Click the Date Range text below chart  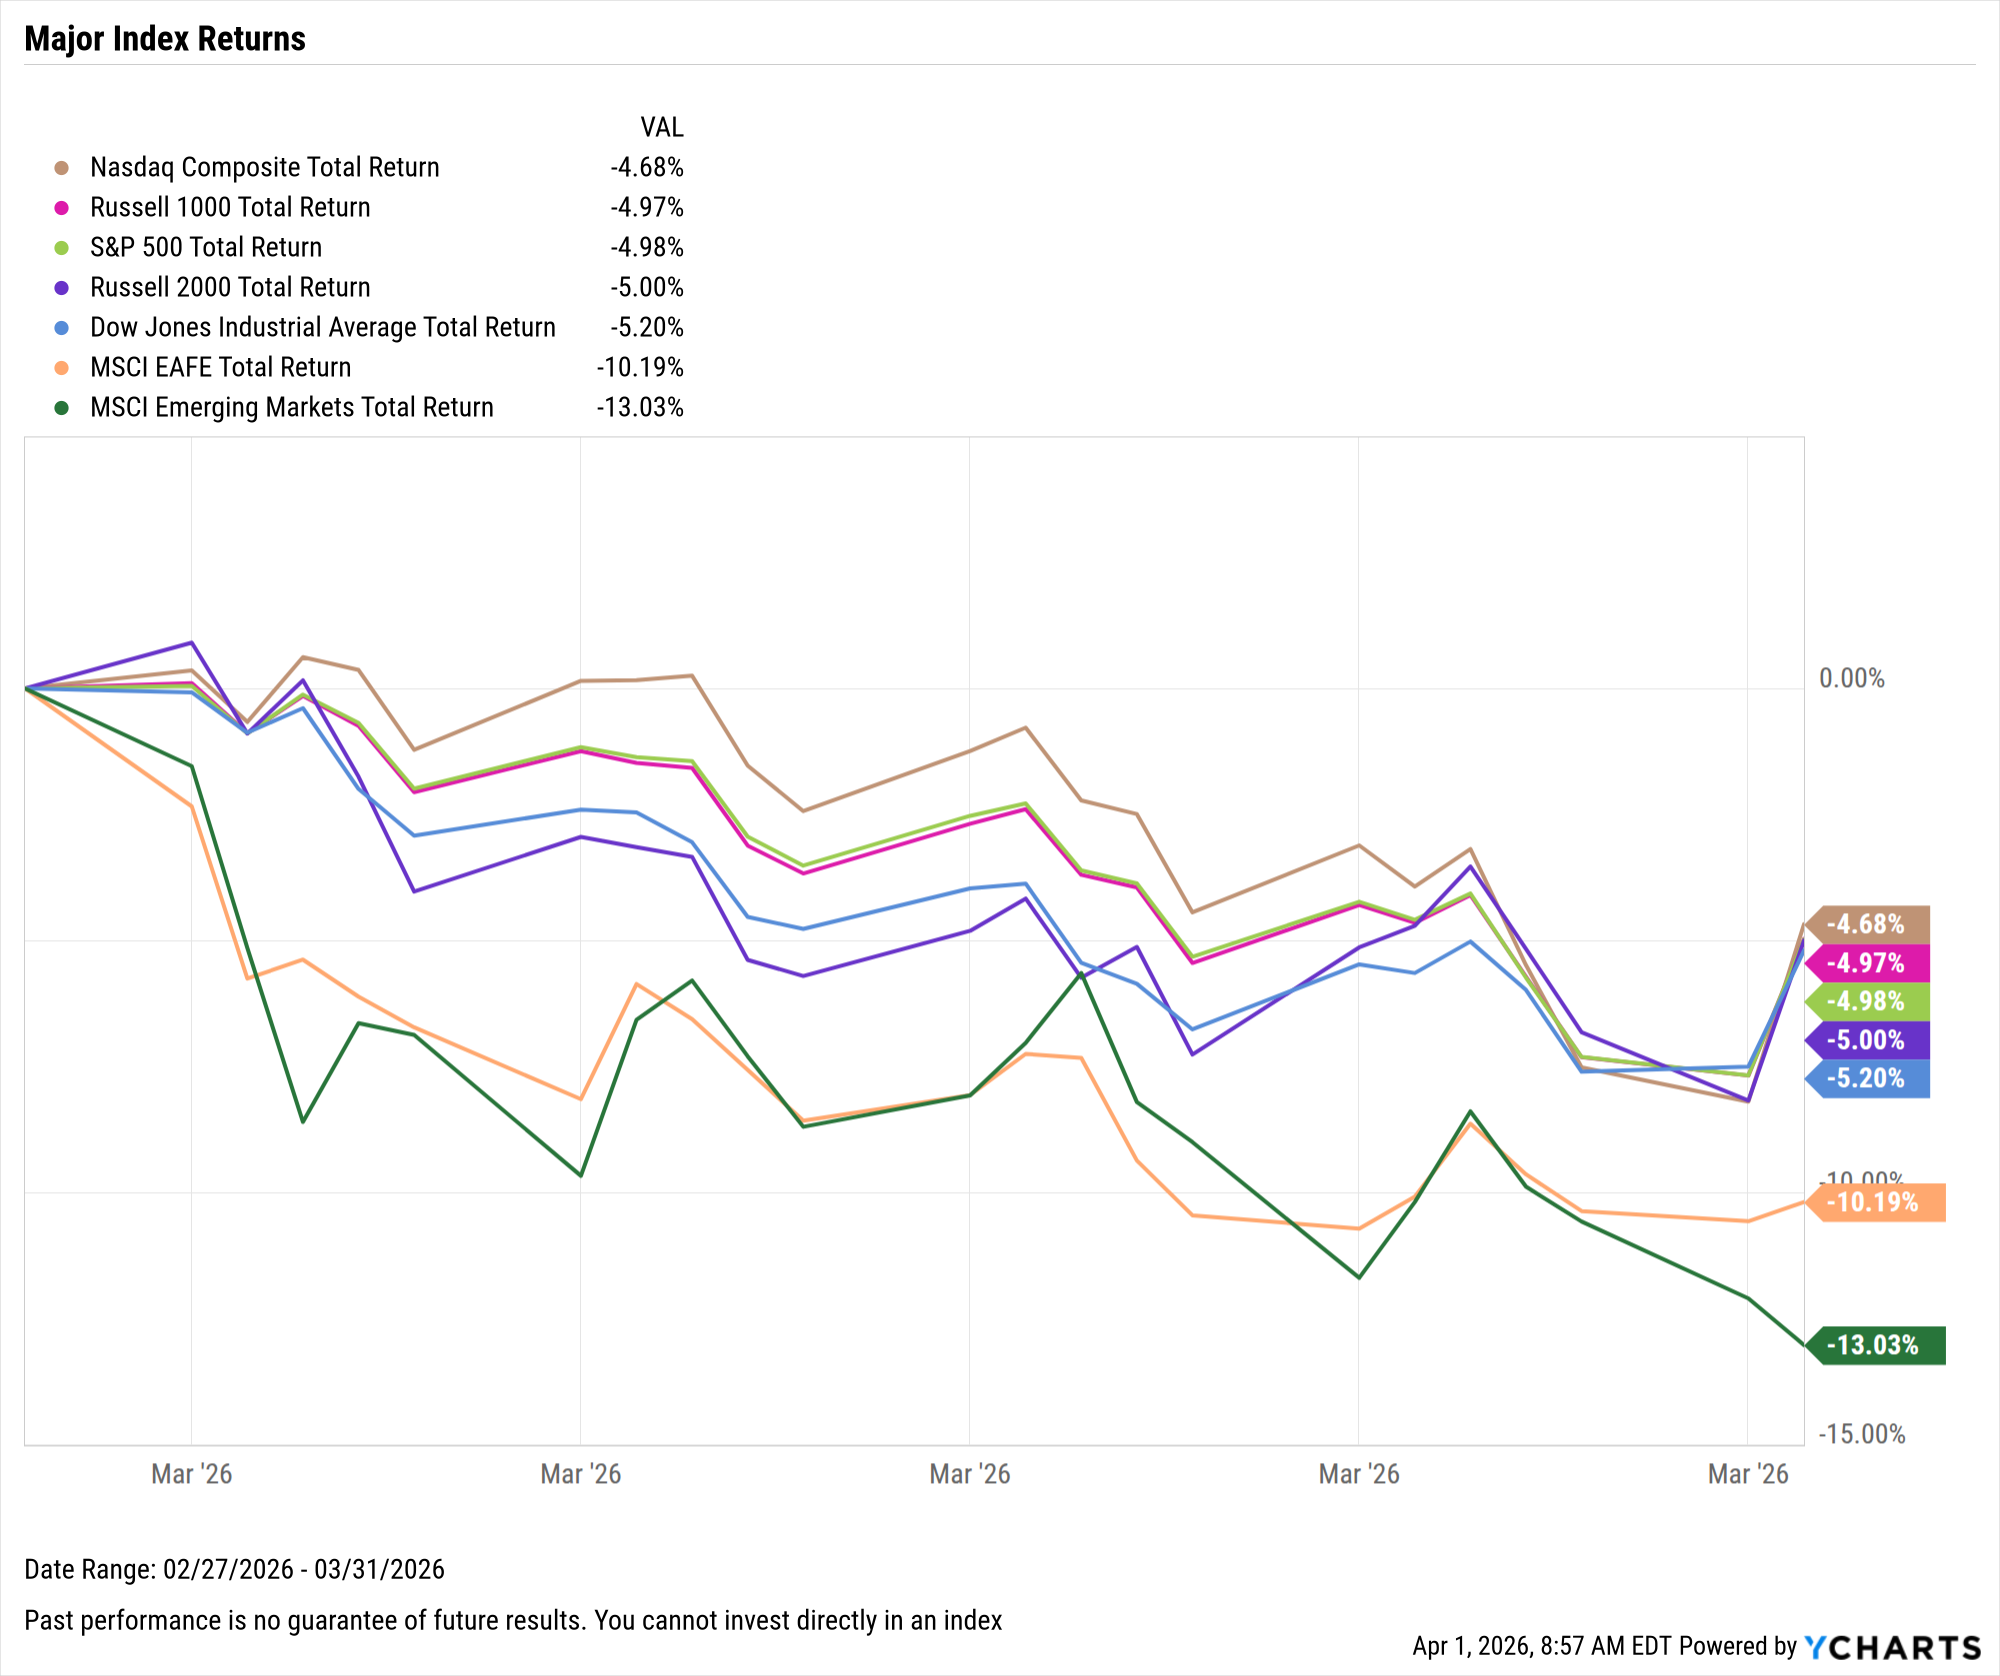pyautogui.click(x=234, y=1569)
